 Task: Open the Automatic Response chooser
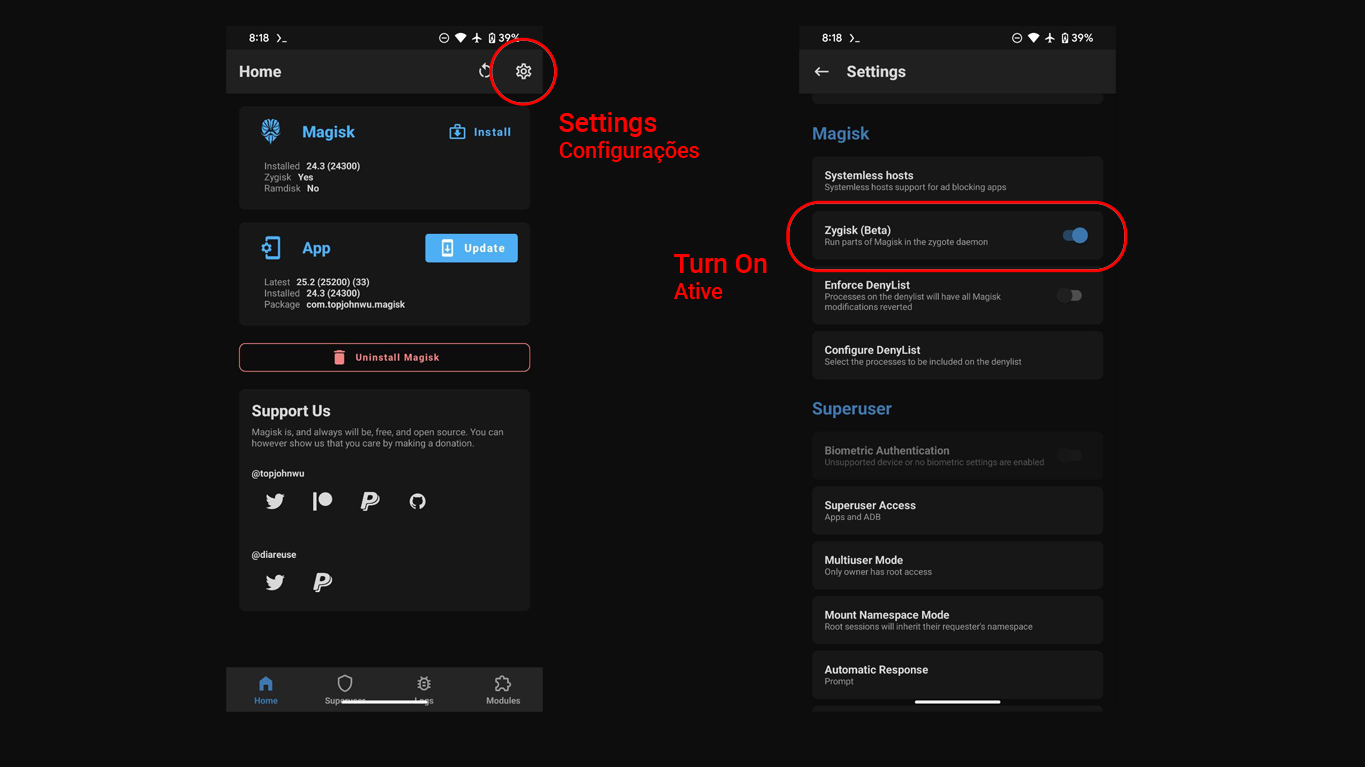coord(957,675)
